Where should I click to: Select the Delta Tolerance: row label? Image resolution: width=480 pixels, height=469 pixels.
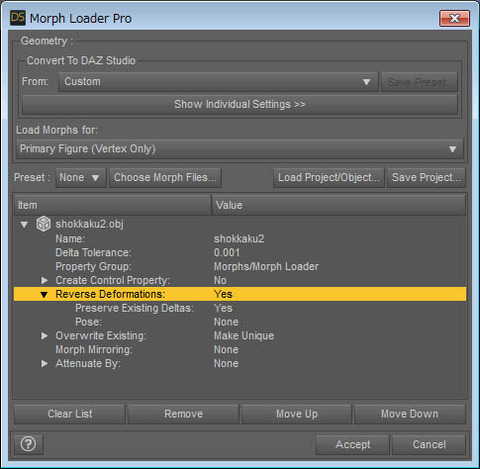[x=93, y=253]
